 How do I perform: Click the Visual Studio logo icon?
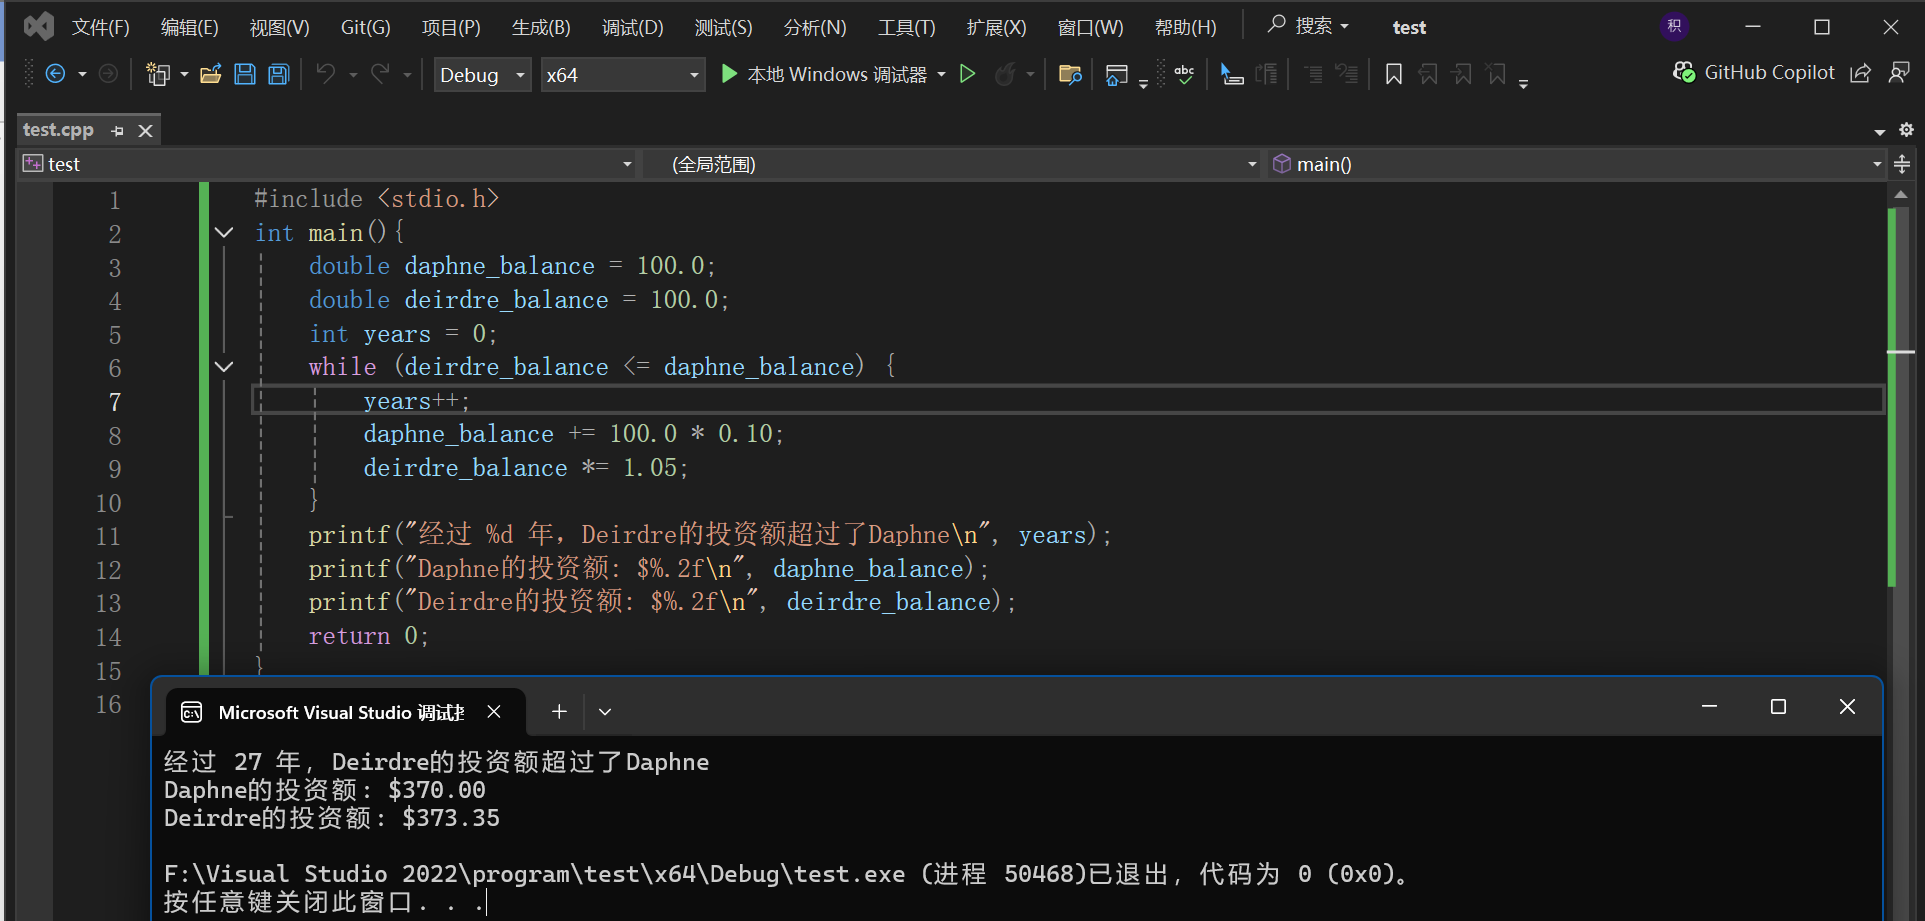click(x=38, y=26)
